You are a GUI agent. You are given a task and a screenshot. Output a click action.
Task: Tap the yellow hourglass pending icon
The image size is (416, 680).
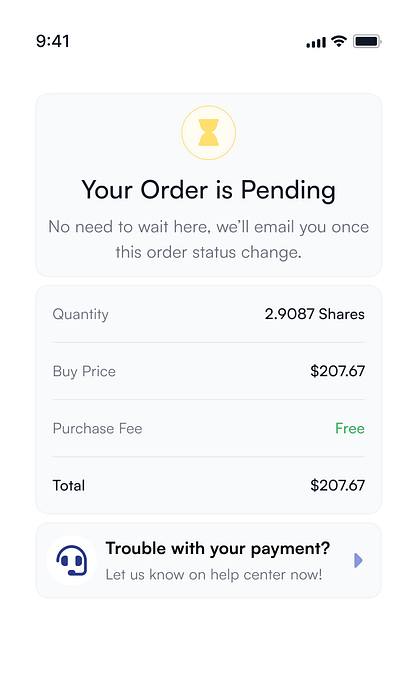pos(209,133)
